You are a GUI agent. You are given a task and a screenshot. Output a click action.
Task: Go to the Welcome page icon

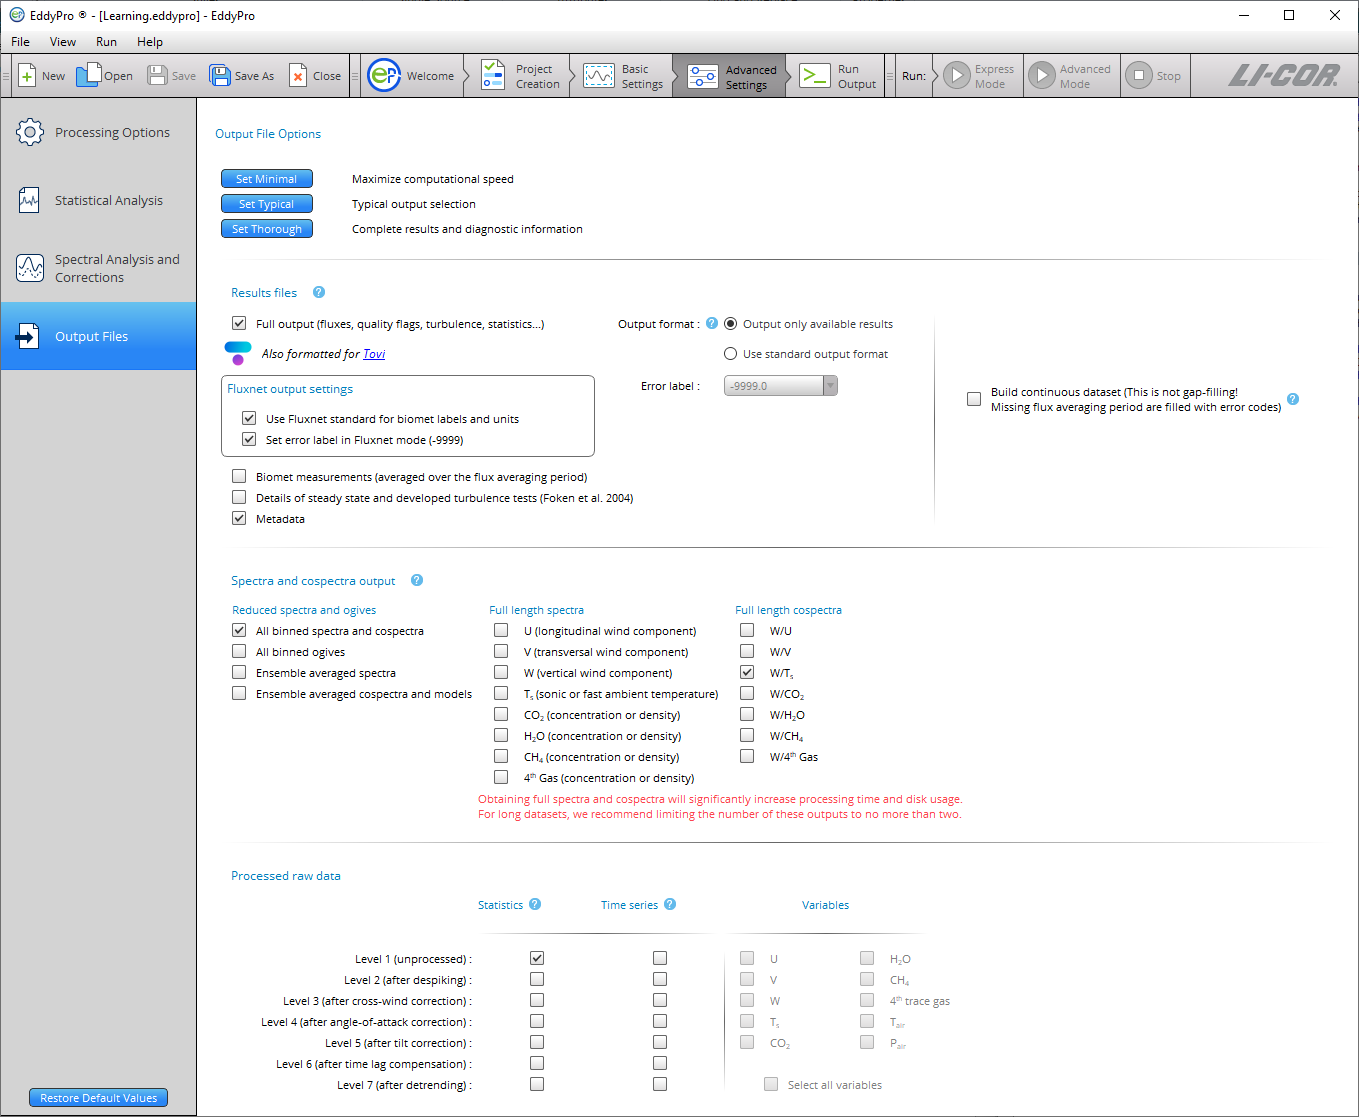point(384,75)
